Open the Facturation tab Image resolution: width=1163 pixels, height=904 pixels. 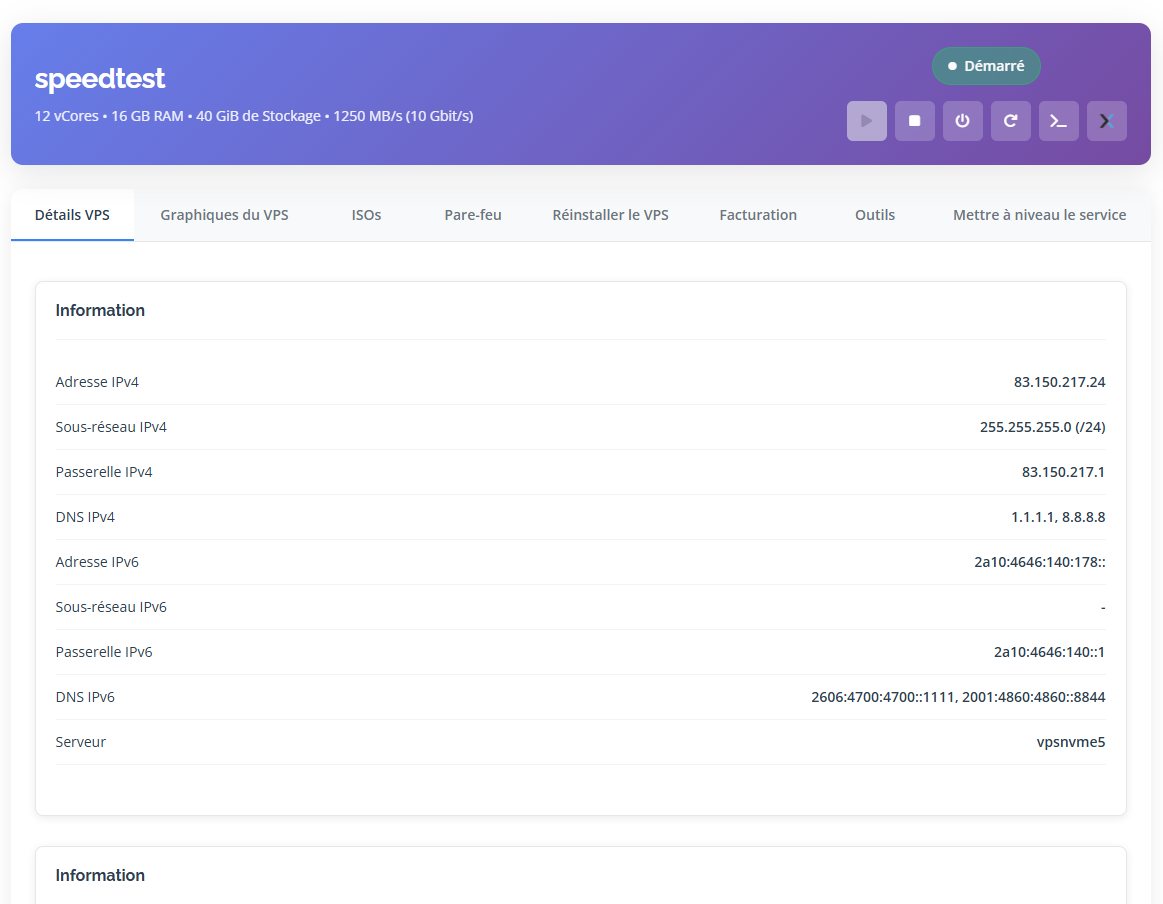(758, 215)
